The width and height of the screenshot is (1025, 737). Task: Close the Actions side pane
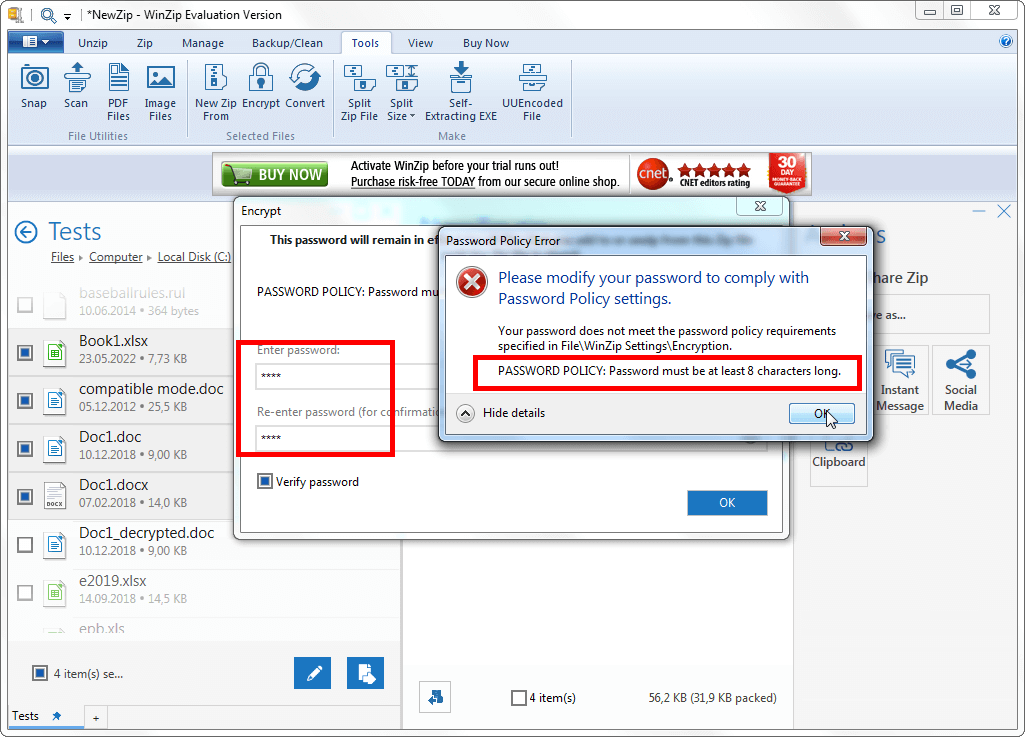1004,211
